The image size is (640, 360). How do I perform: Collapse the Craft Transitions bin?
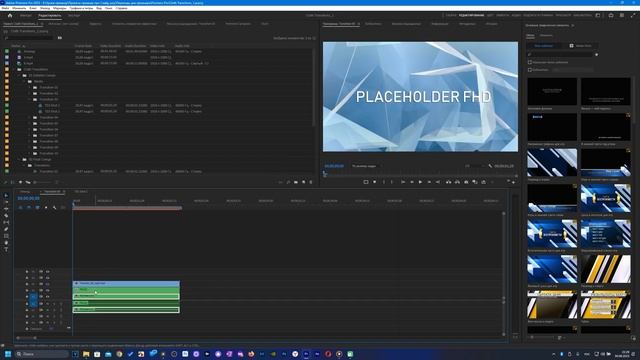click(x=14, y=69)
